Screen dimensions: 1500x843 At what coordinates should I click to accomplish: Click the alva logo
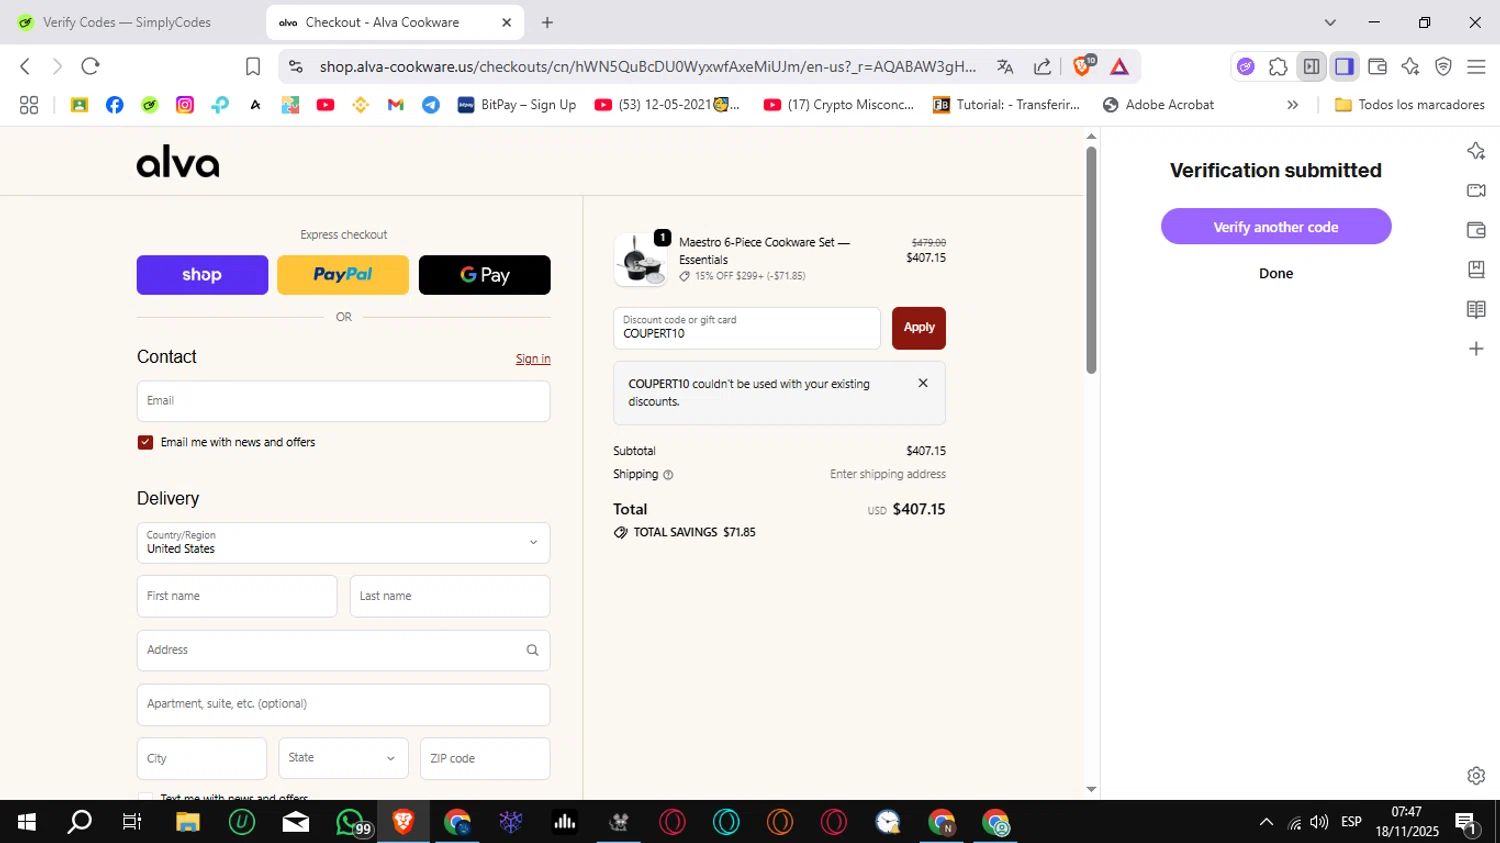point(178,162)
